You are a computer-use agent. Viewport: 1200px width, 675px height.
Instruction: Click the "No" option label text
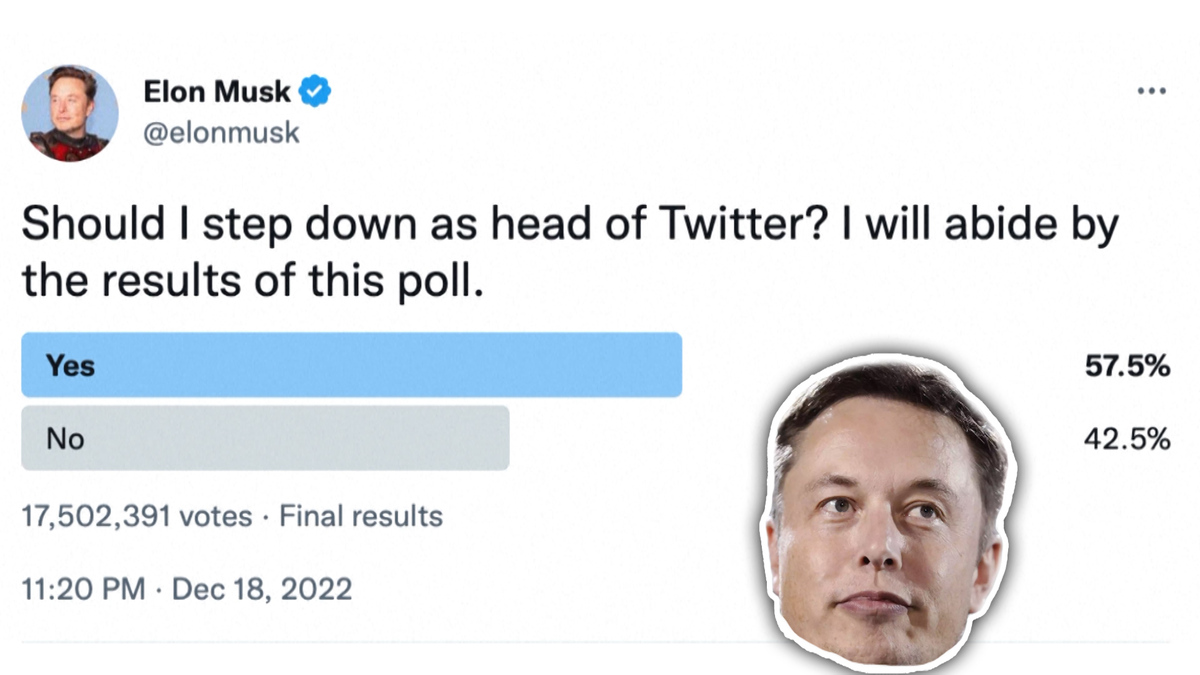tap(65, 439)
